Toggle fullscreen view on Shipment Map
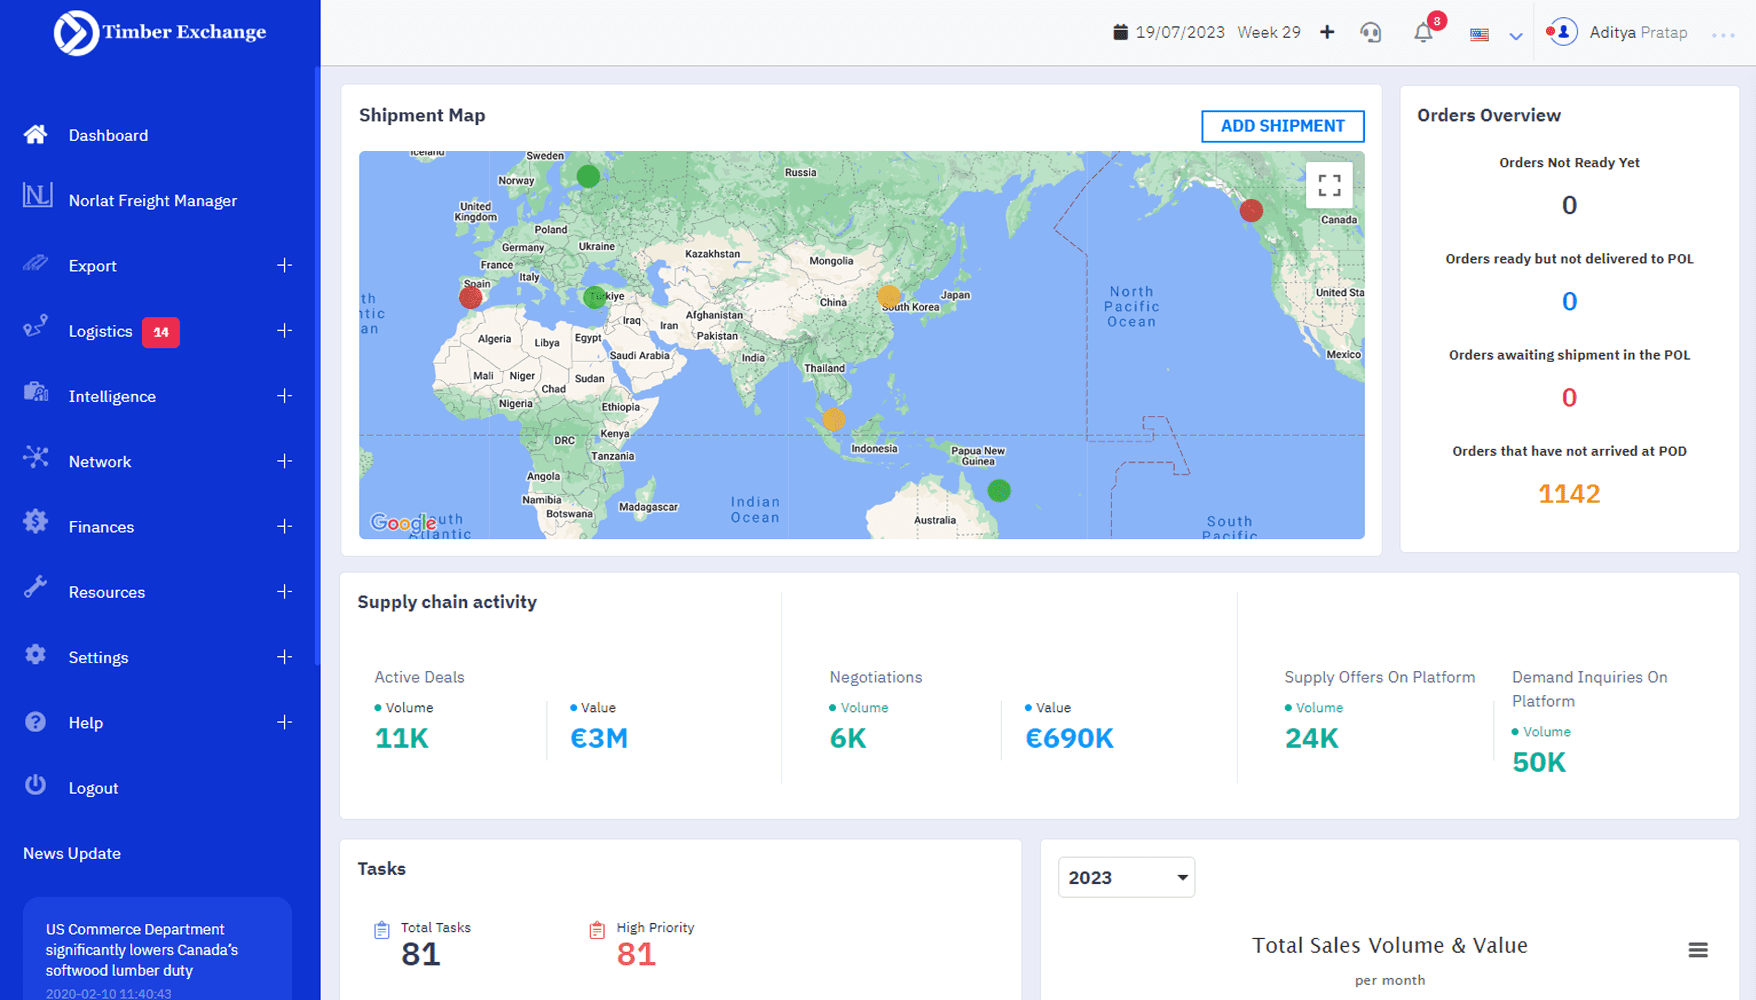Viewport: 1756px width, 1000px height. click(1329, 186)
